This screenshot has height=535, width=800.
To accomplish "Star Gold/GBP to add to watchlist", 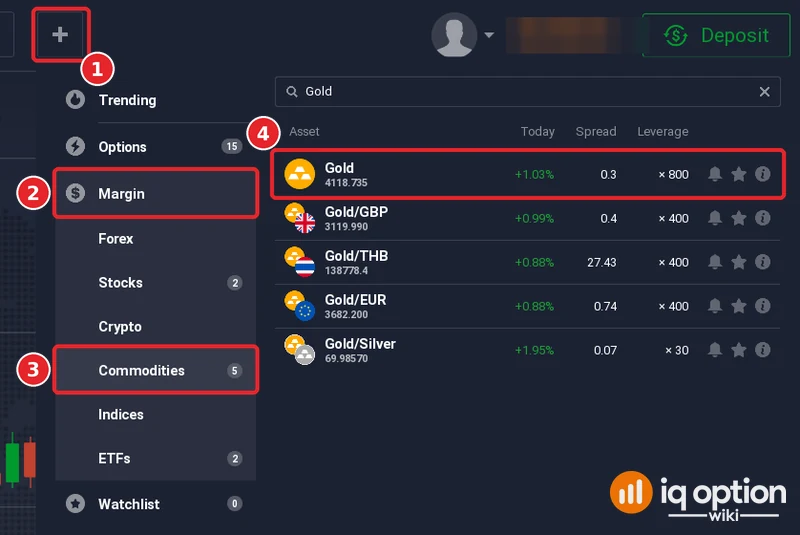I will click(738, 218).
